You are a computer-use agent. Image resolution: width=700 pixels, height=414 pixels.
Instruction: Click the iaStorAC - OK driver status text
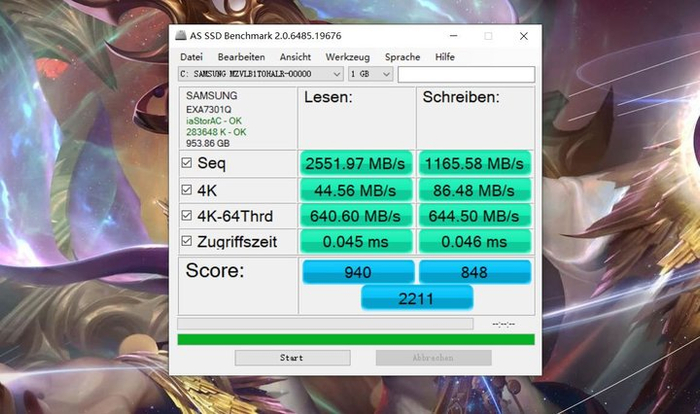point(214,121)
